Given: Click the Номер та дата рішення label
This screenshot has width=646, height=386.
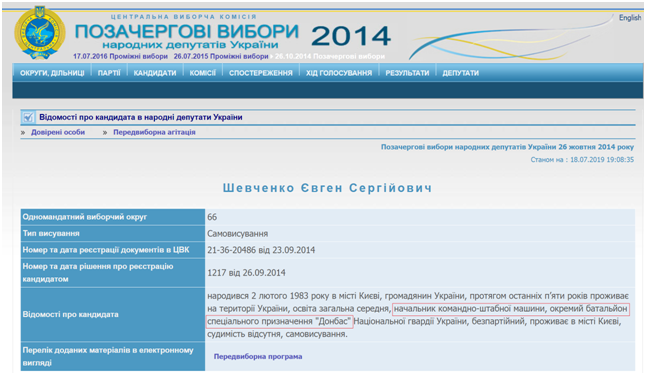Looking at the screenshot, I should (x=98, y=273).
